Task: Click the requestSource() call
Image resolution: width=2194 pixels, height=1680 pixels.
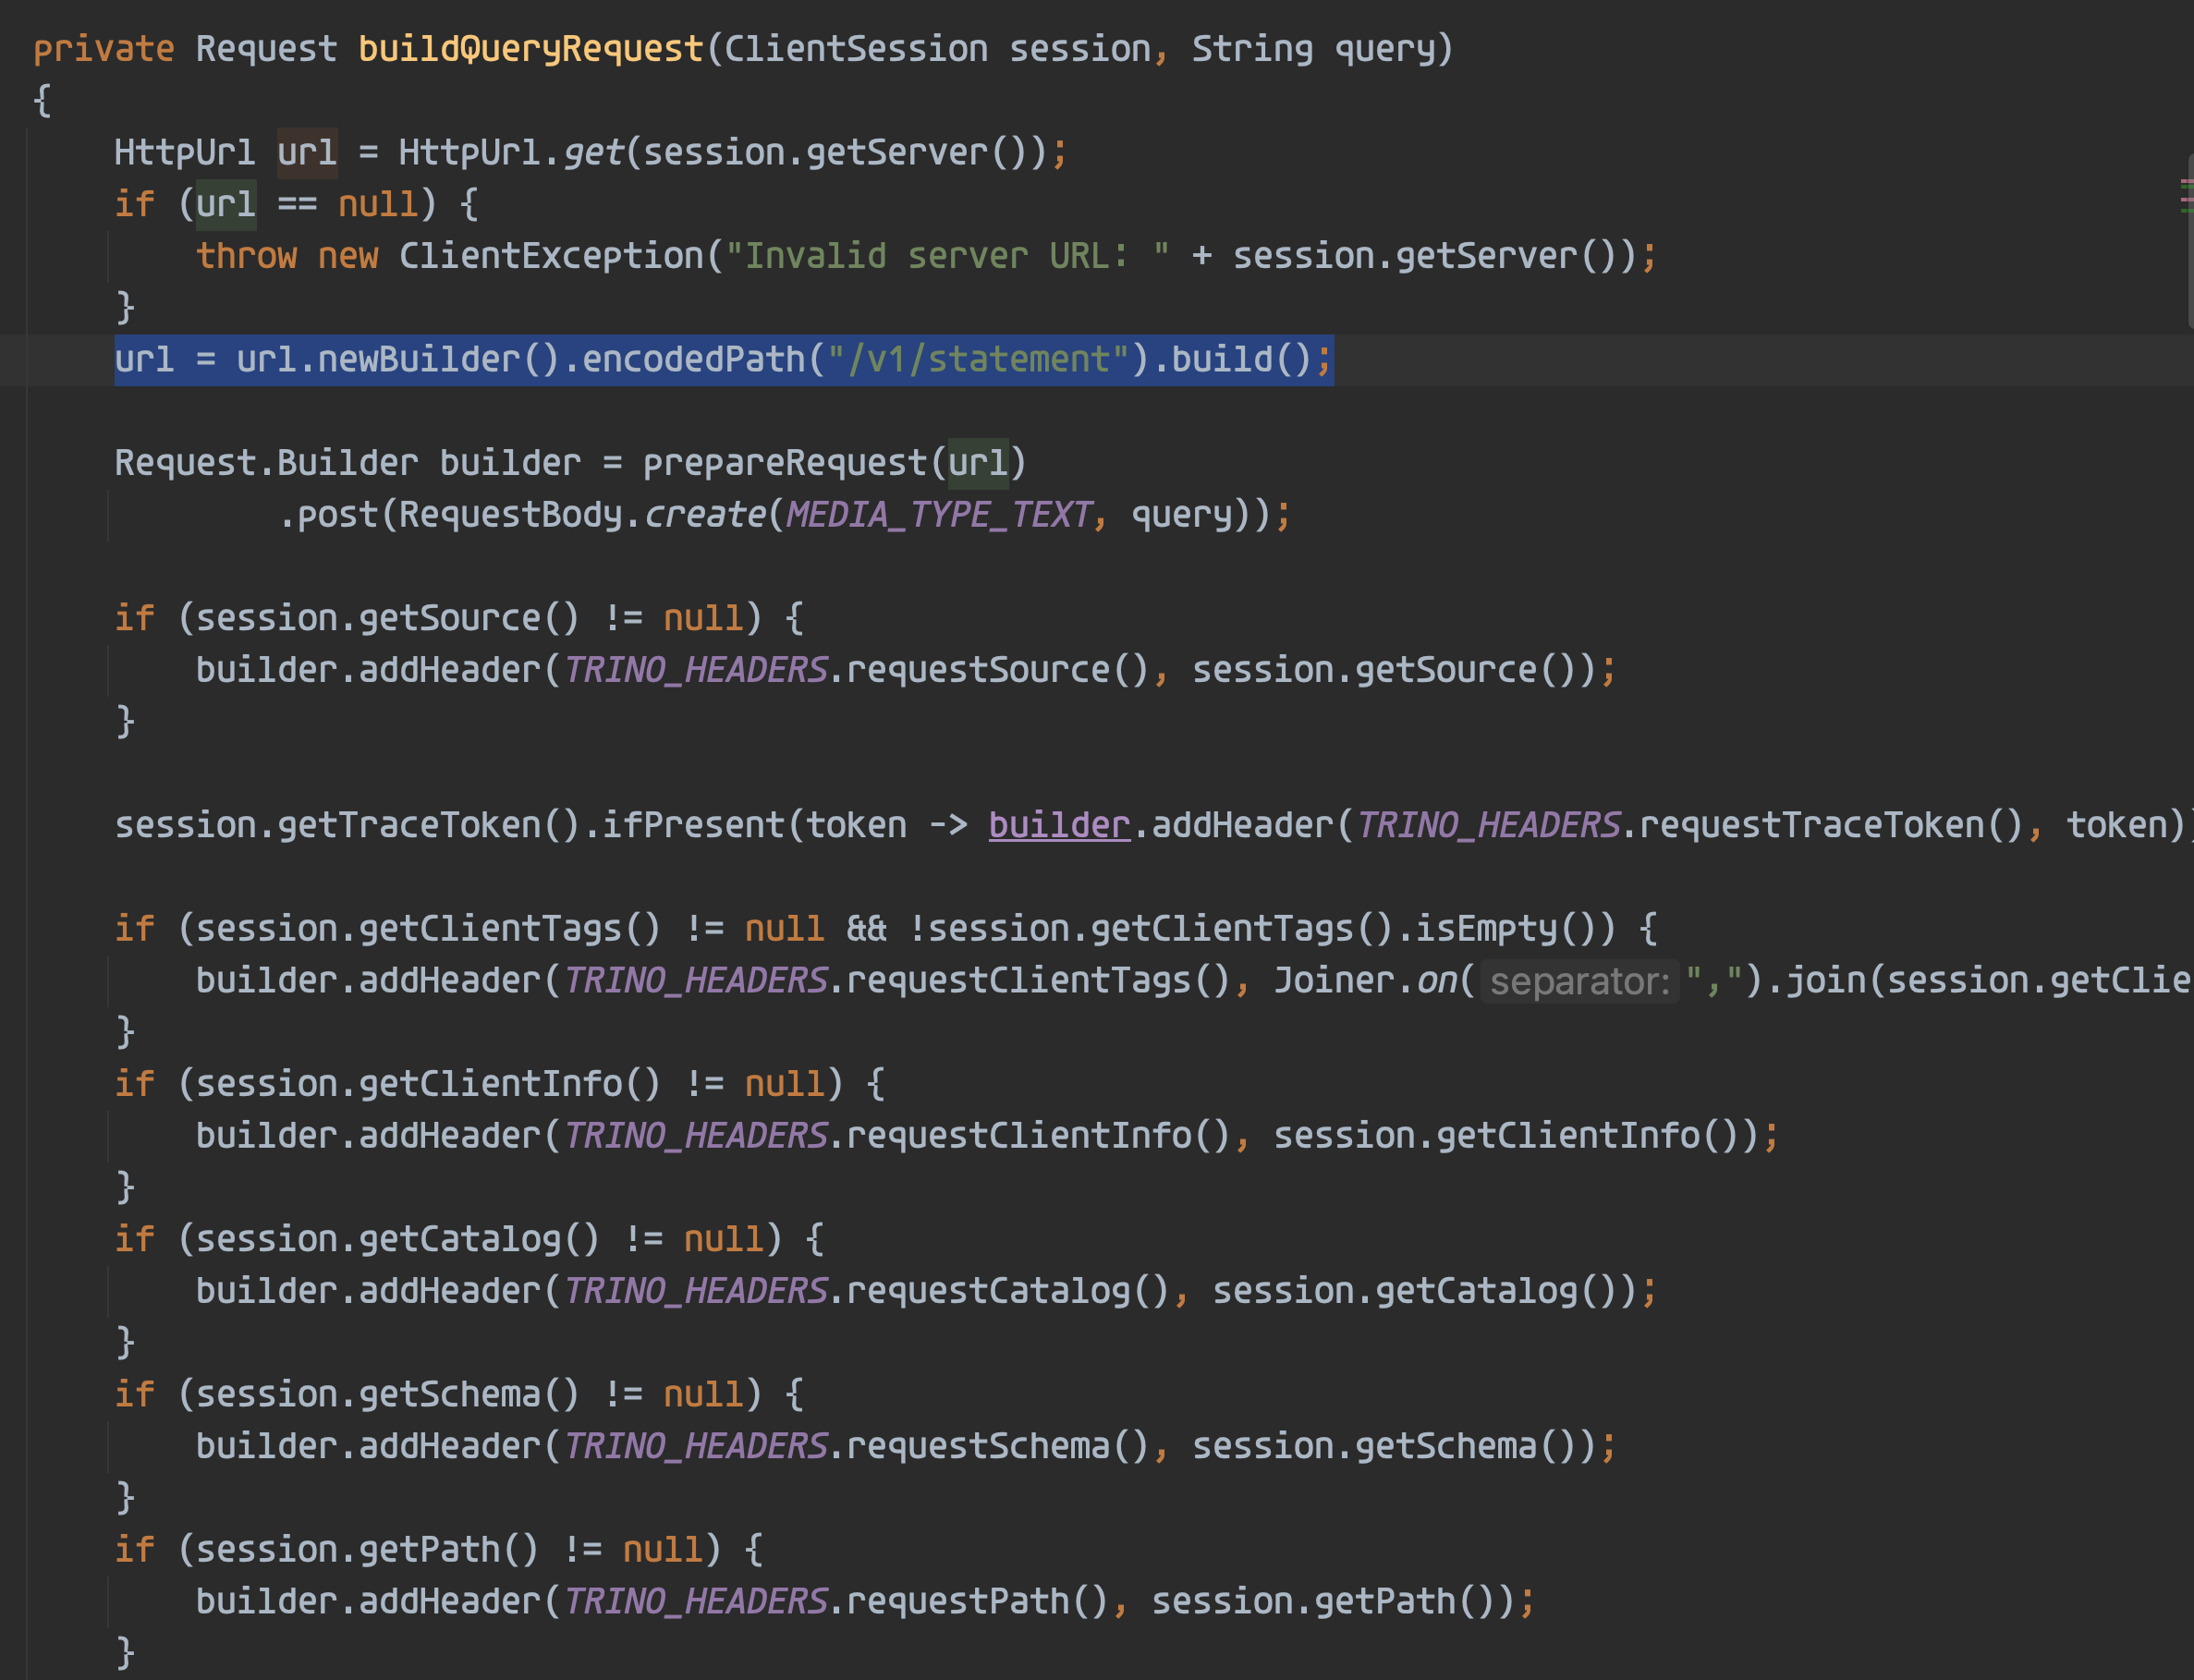Action: 998,670
